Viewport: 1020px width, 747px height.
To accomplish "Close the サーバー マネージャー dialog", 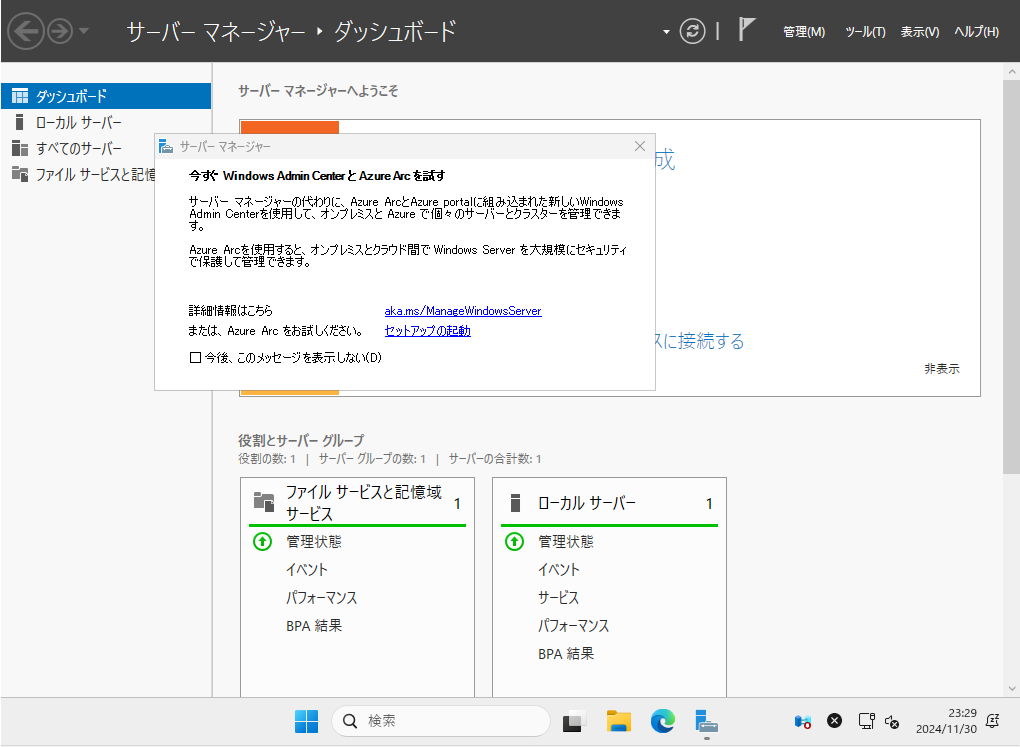I will [x=639, y=146].
